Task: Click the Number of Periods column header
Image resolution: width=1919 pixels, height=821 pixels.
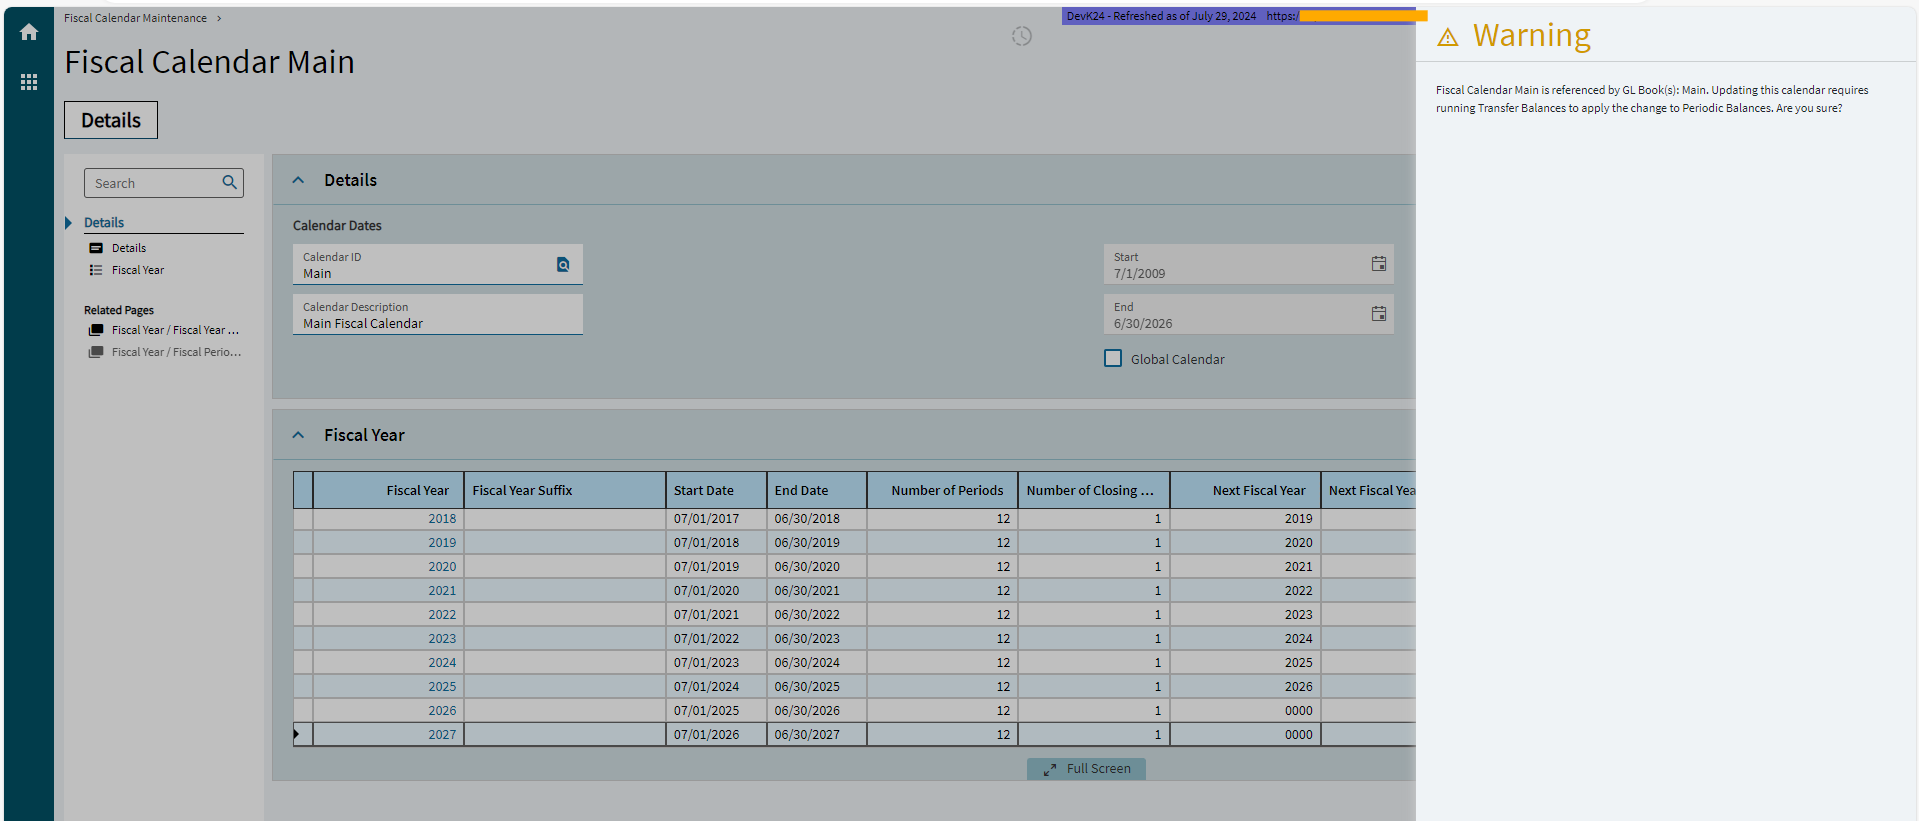Action: 946,490
